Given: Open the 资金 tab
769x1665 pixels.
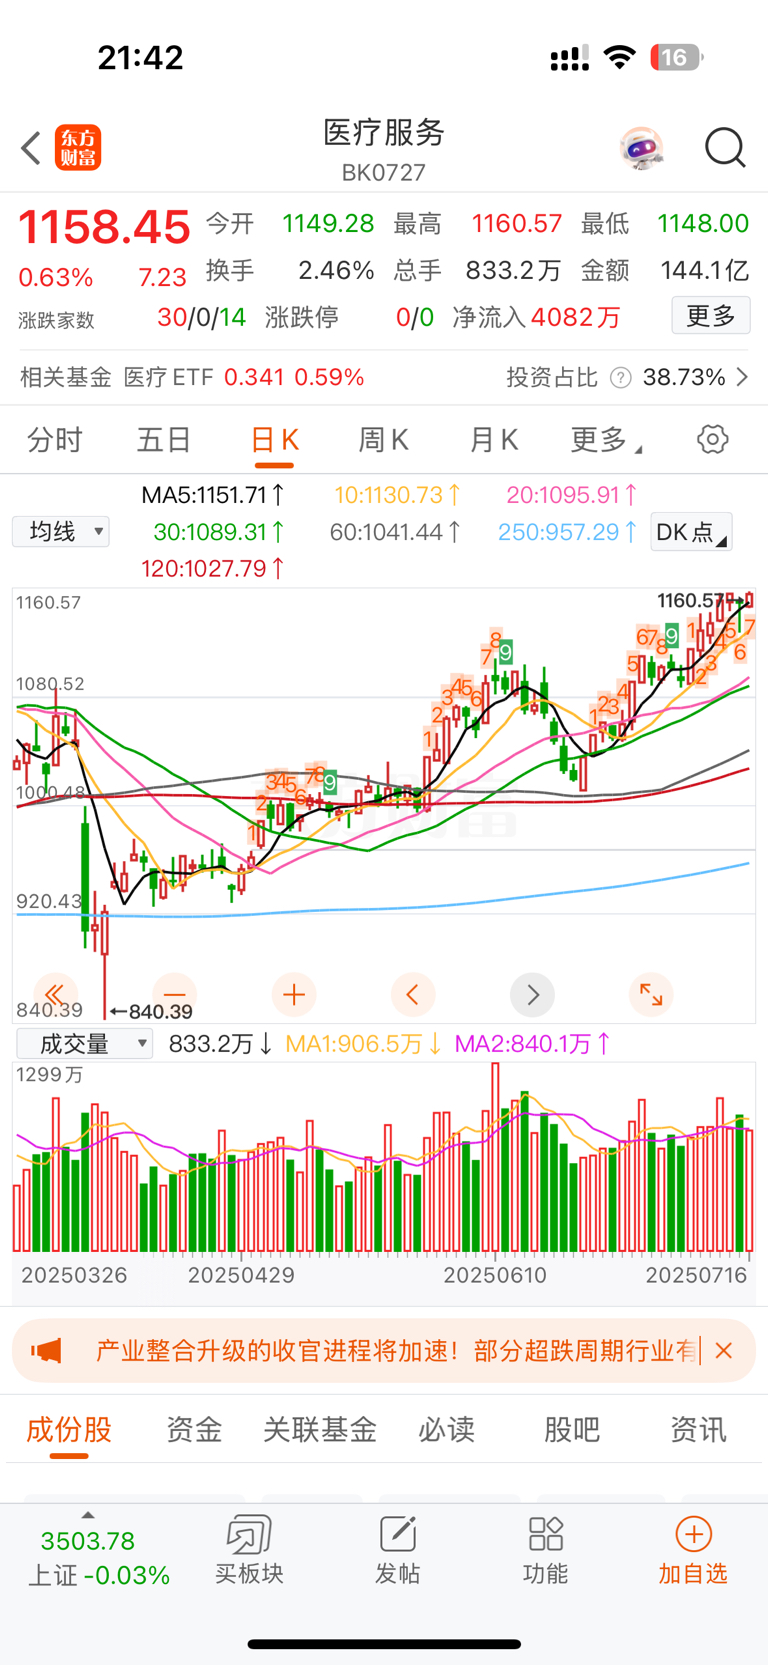Looking at the screenshot, I should coord(194,1430).
